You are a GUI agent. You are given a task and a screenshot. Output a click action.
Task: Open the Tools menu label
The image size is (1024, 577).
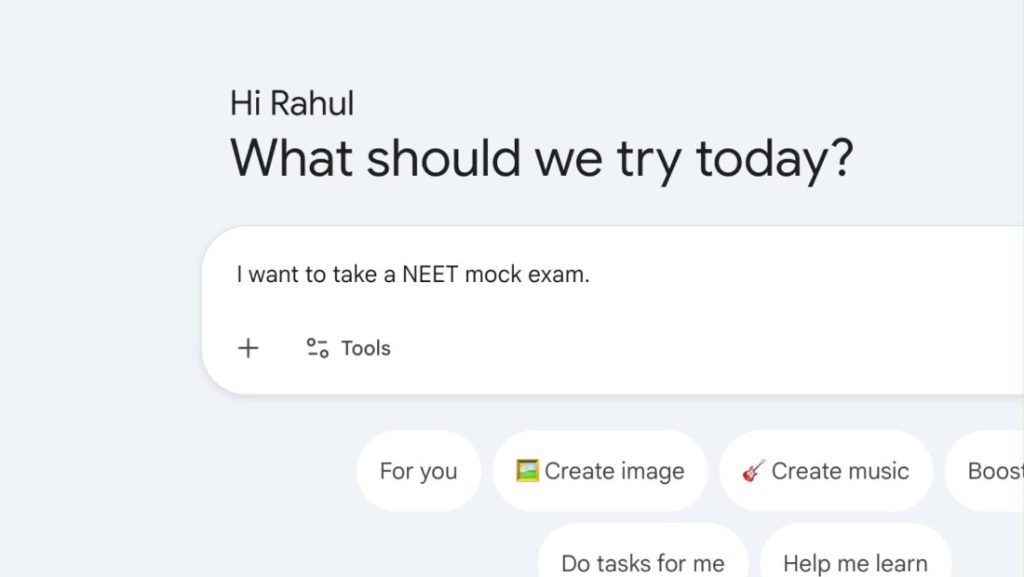pos(365,348)
